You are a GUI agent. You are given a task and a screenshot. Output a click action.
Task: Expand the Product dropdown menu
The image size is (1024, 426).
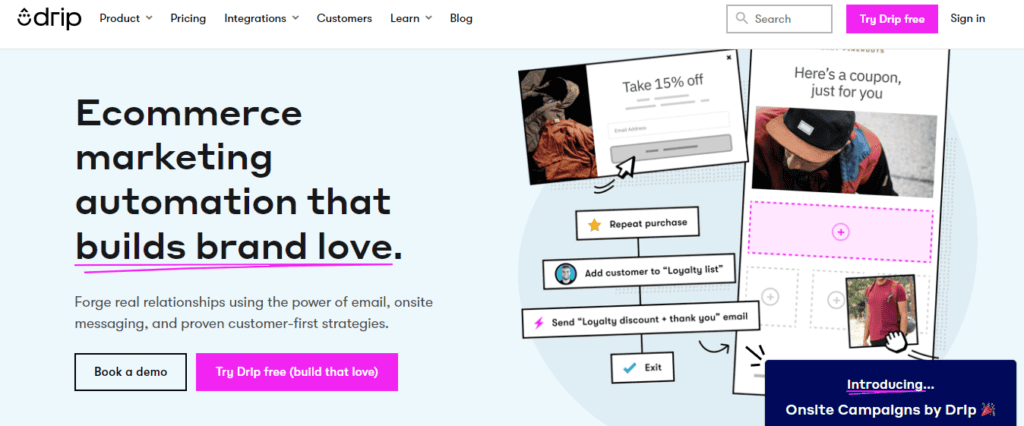pyautogui.click(x=126, y=18)
